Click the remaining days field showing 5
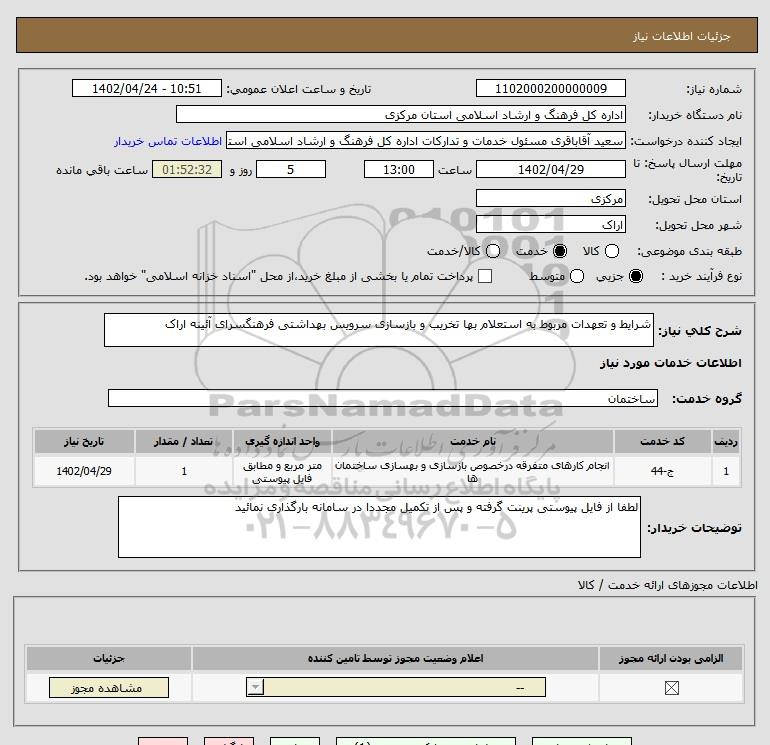Image resolution: width=770 pixels, height=745 pixels. pos(291,169)
